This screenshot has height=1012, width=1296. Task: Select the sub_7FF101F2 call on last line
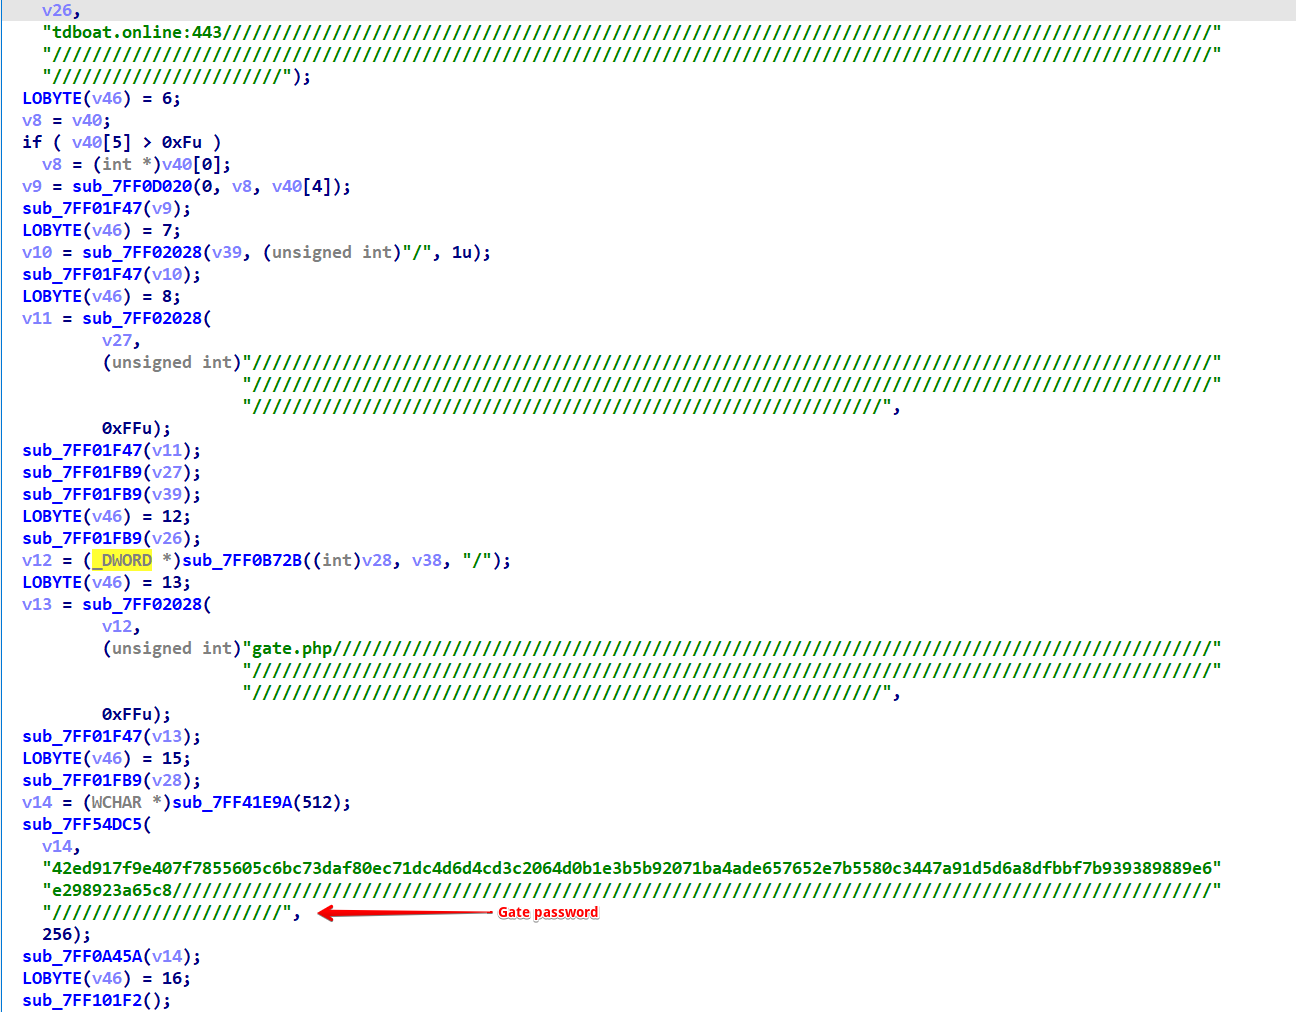pos(82,1001)
